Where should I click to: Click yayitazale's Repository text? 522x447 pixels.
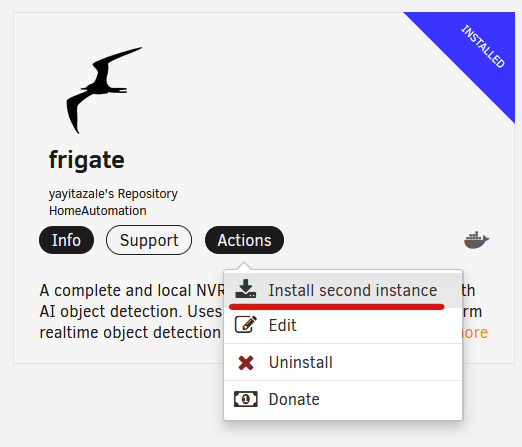click(113, 194)
